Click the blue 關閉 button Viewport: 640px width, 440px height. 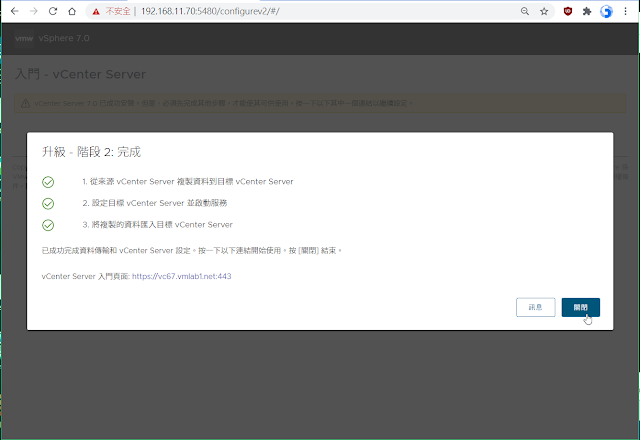[x=580, y=307]
